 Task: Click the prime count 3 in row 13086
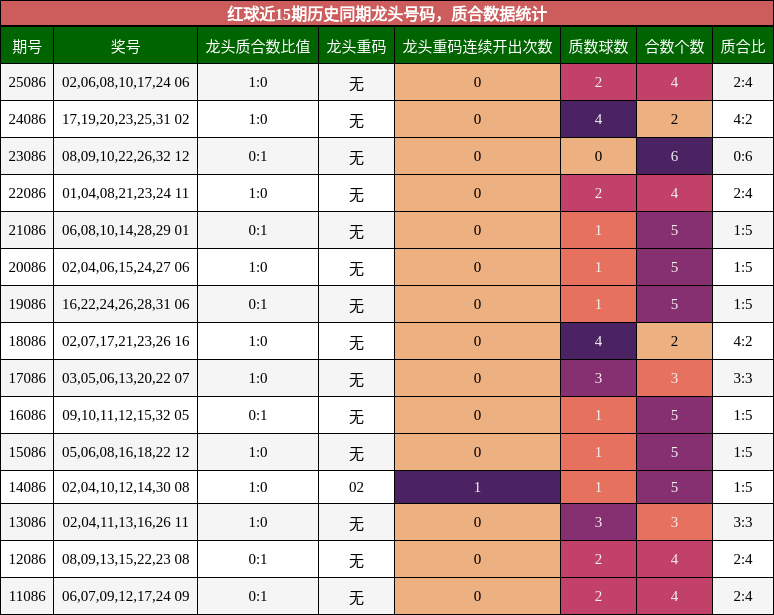coord(598,522)
